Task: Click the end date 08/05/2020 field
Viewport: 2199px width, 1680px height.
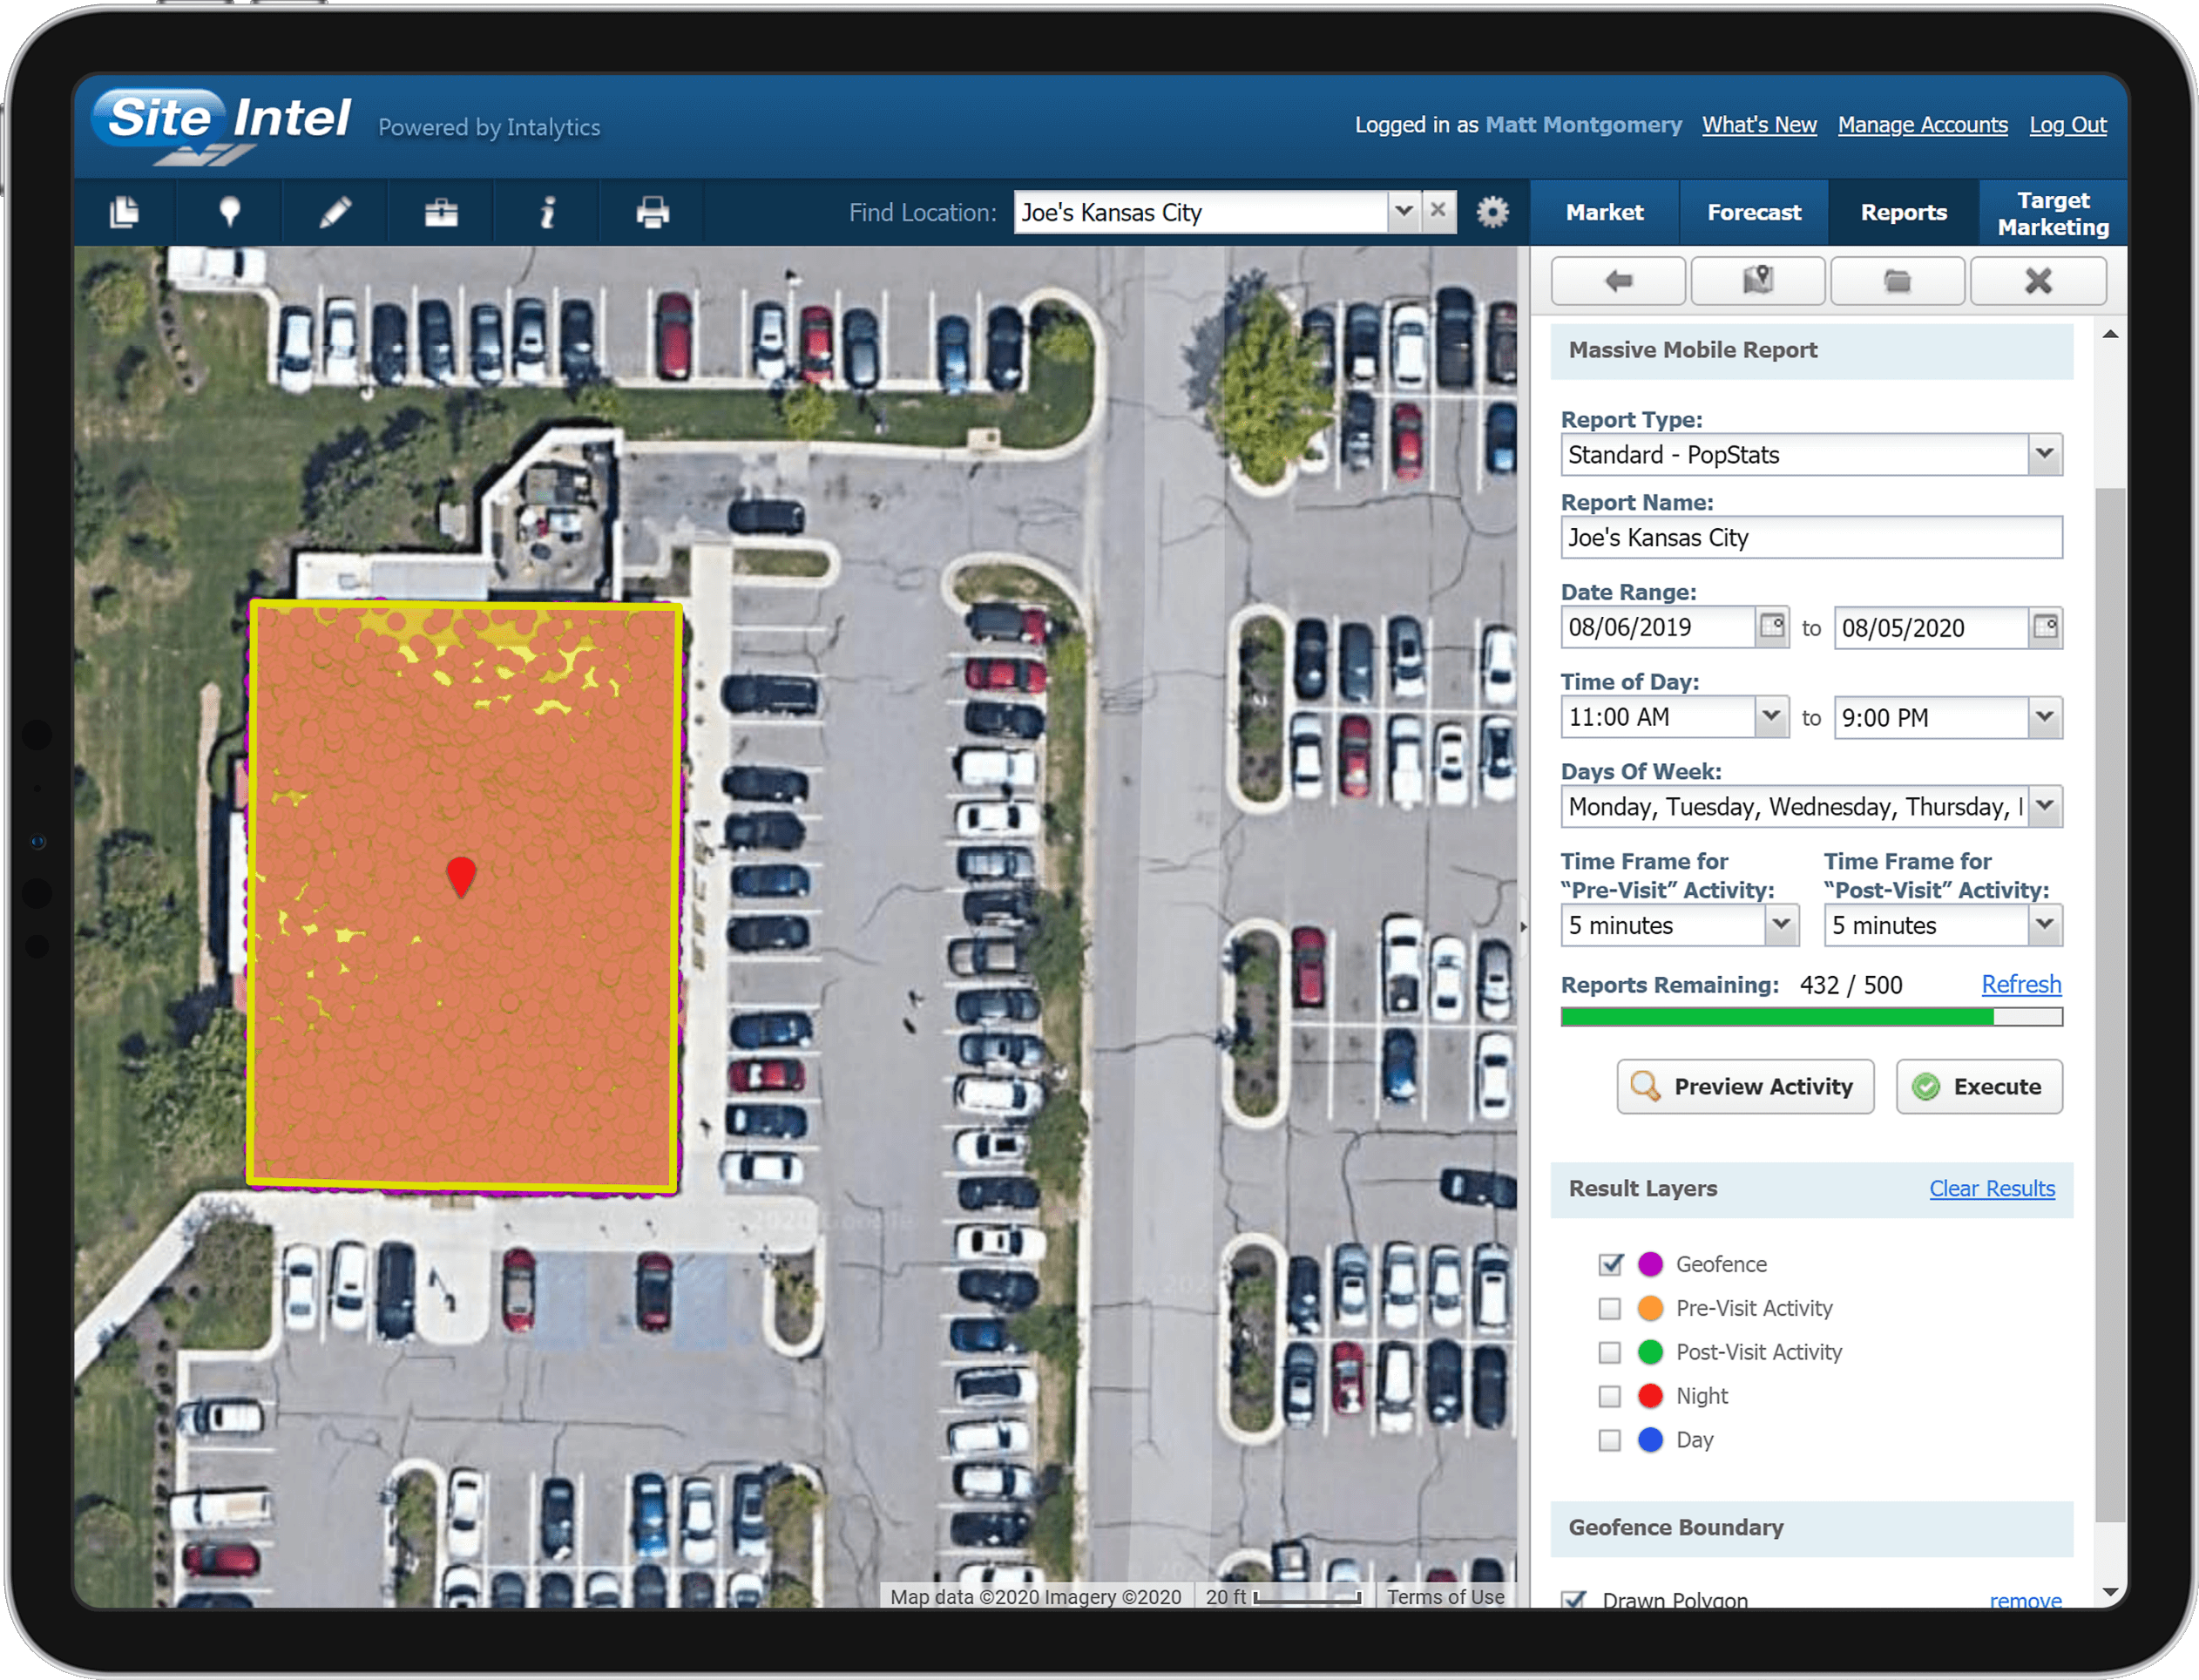Action: click(1931, 627)
